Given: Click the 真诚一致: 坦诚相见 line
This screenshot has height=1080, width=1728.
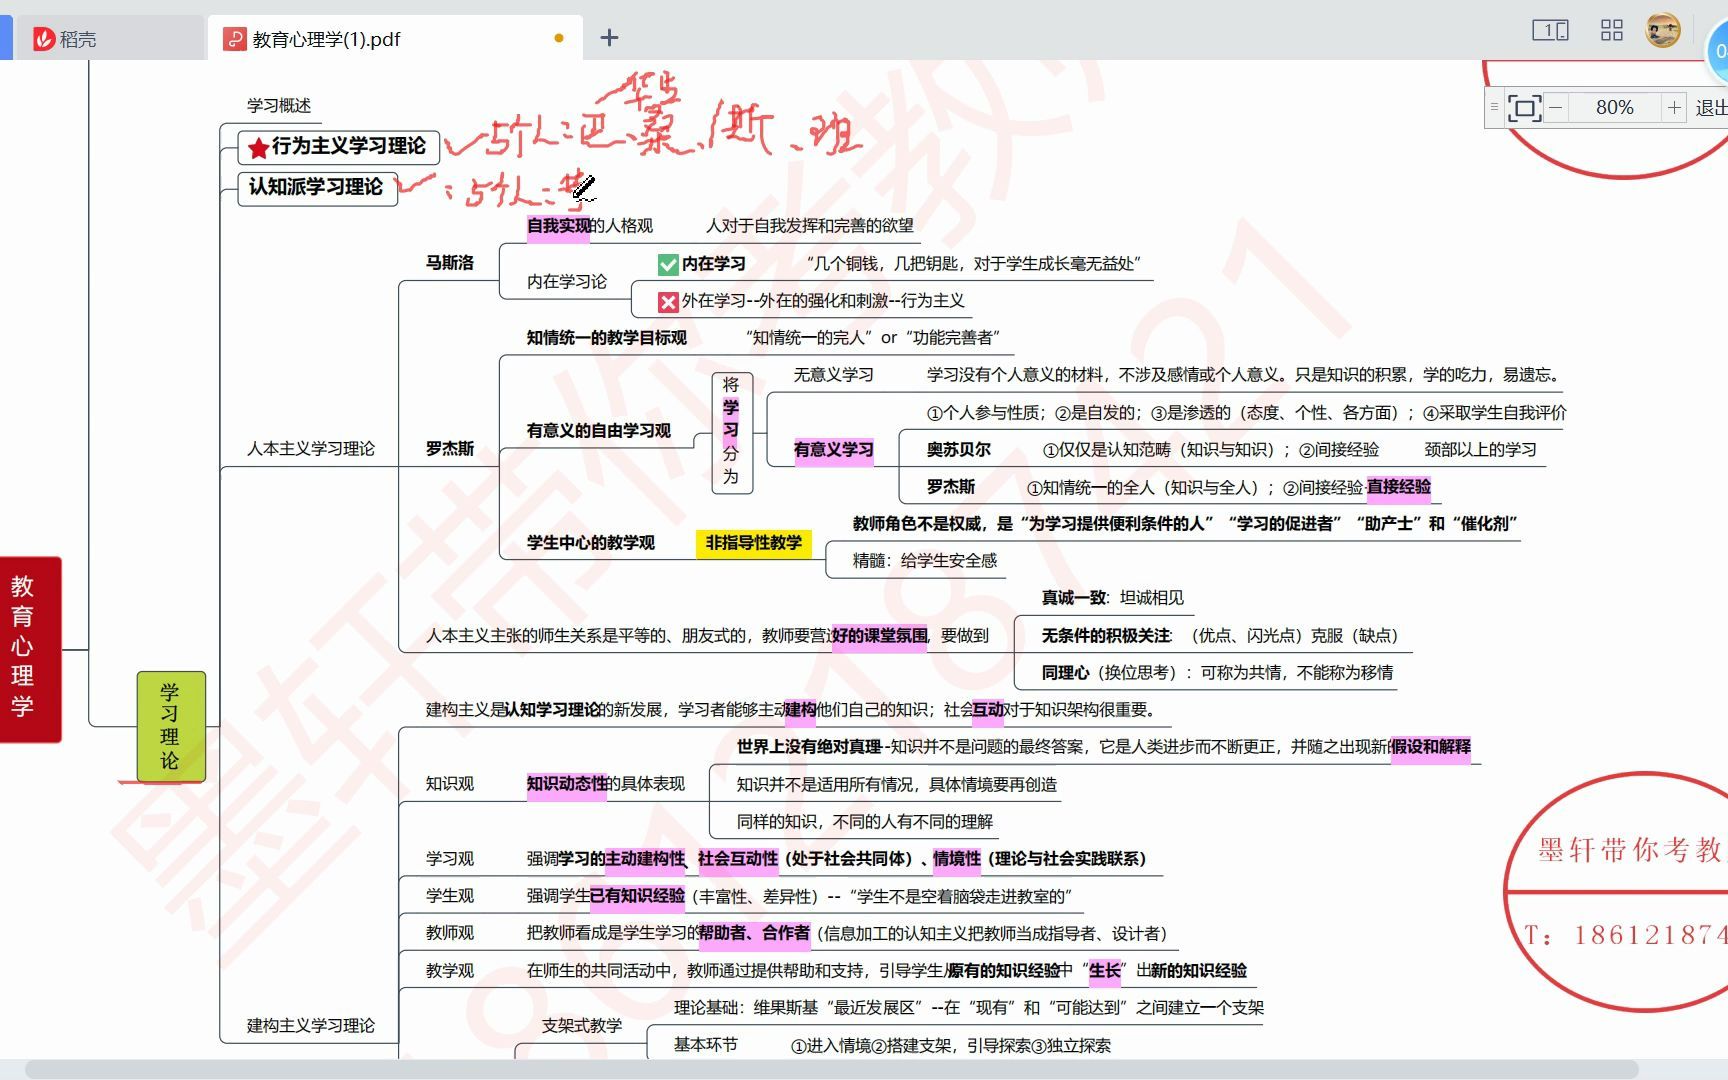Looking at the screenshot, I should click(x=1113, y=597).
